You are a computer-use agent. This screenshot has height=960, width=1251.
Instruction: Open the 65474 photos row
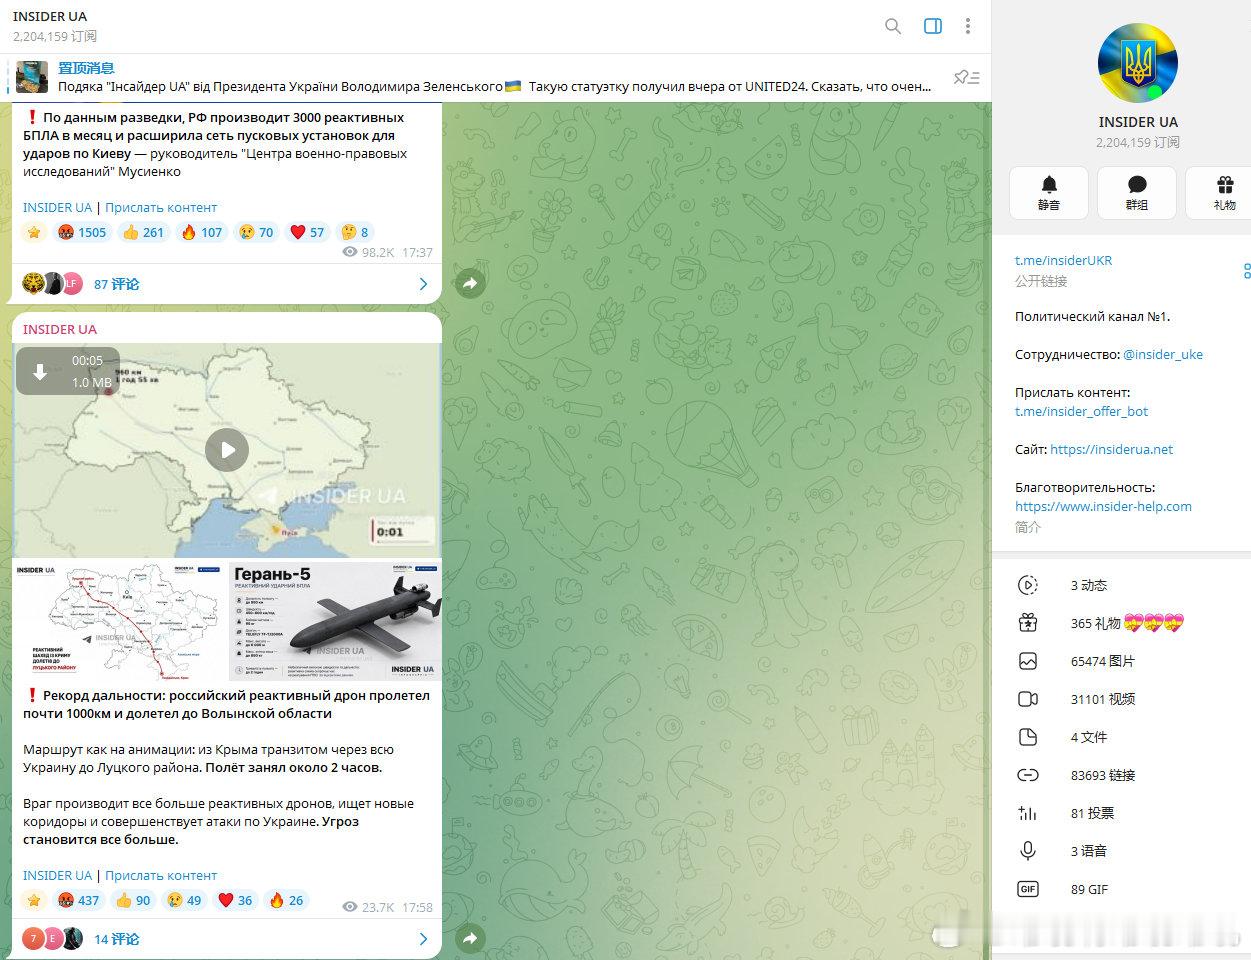[1121, 661]
